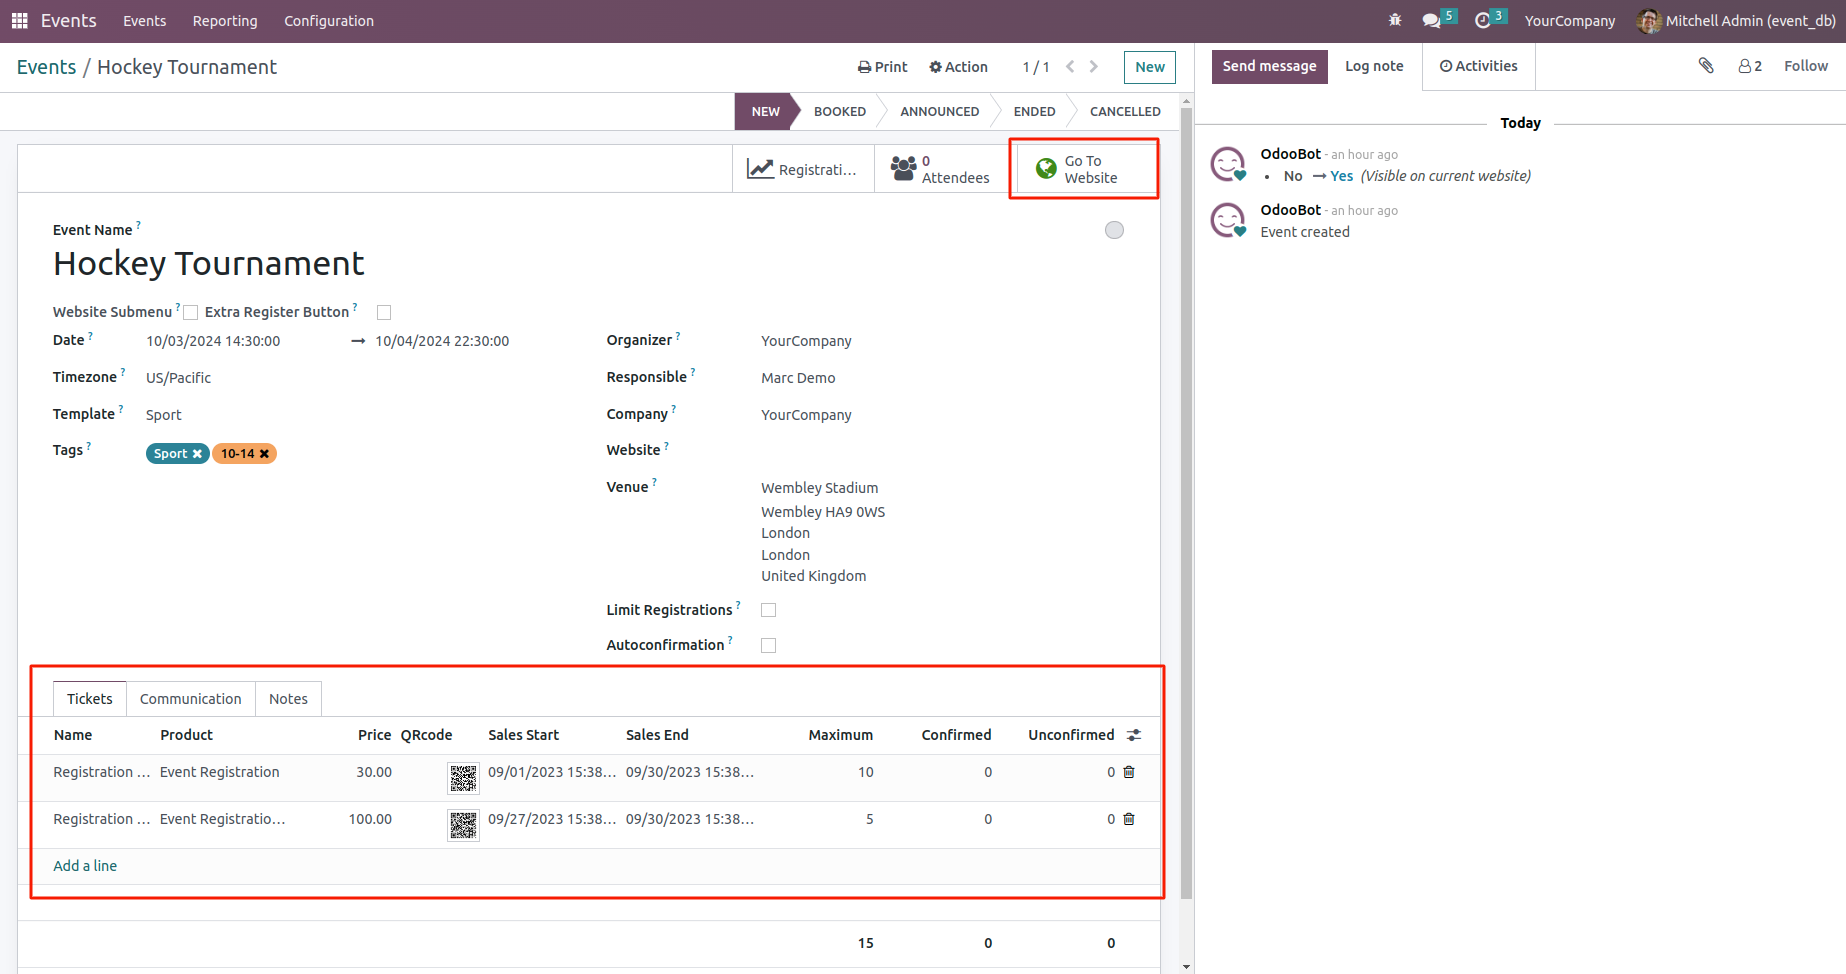1846x974 pixels.
Task: Open the apps grid menu icon
Action: click(19, 21)
